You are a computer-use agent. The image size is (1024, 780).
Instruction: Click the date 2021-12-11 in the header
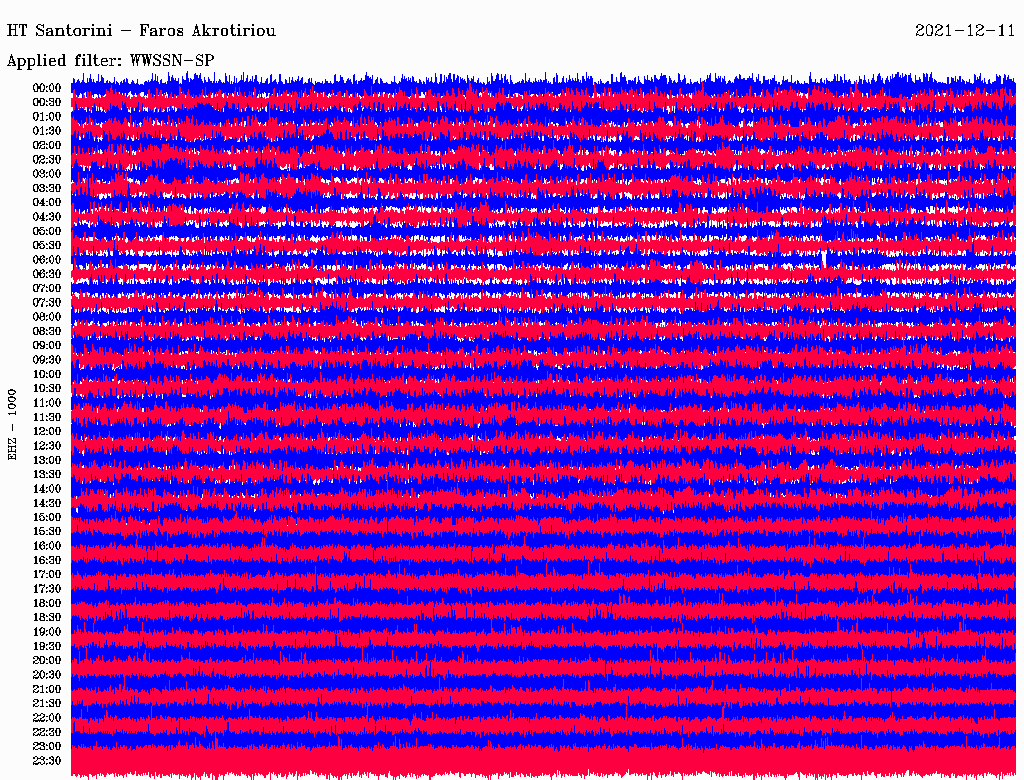click(x=965, y=31)
